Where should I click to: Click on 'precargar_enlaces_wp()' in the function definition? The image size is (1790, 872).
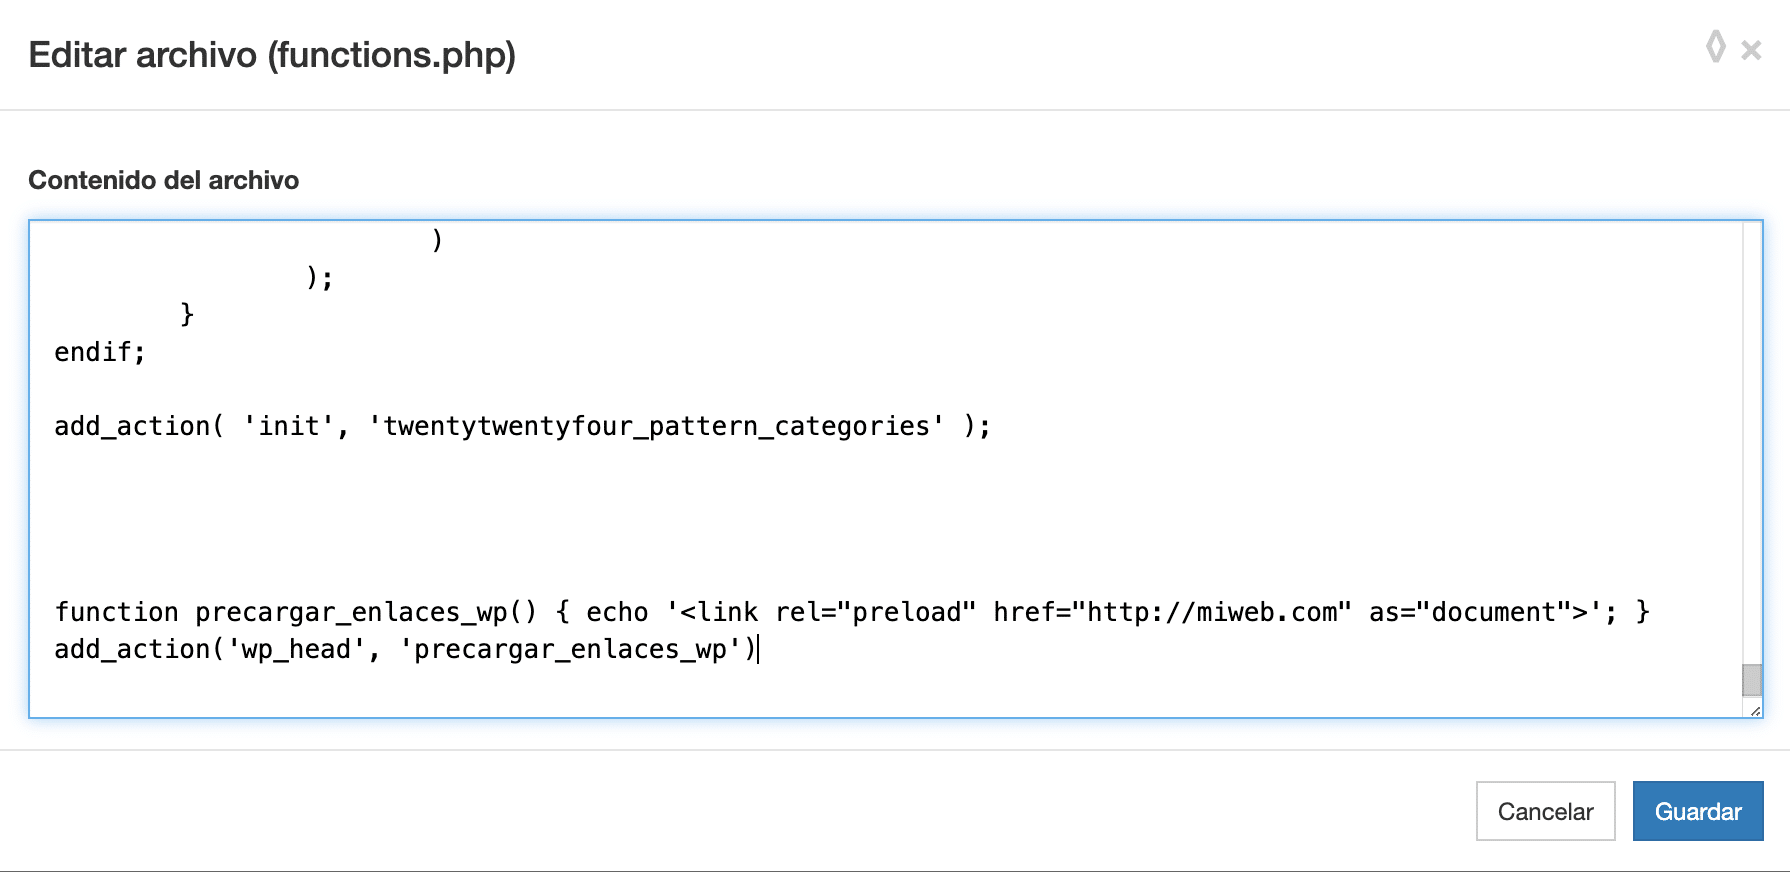coord(365,612)
